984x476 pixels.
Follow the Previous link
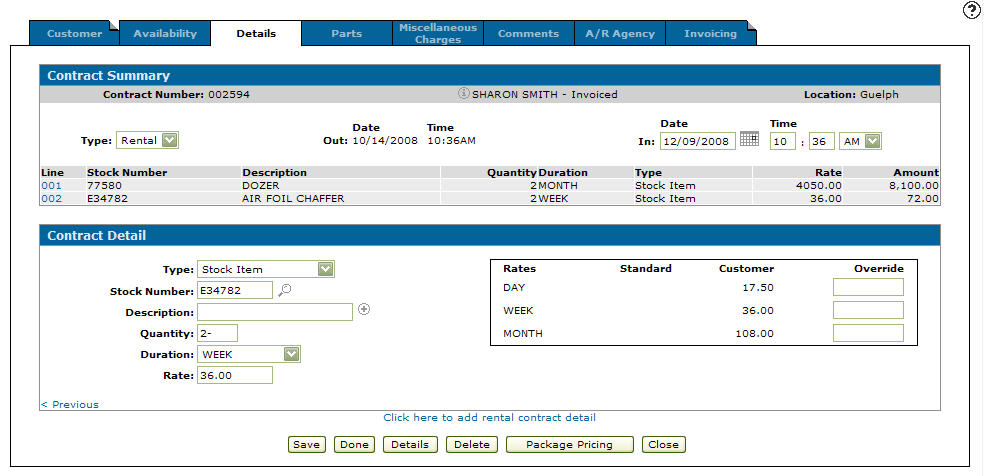(x=70, y=404)
